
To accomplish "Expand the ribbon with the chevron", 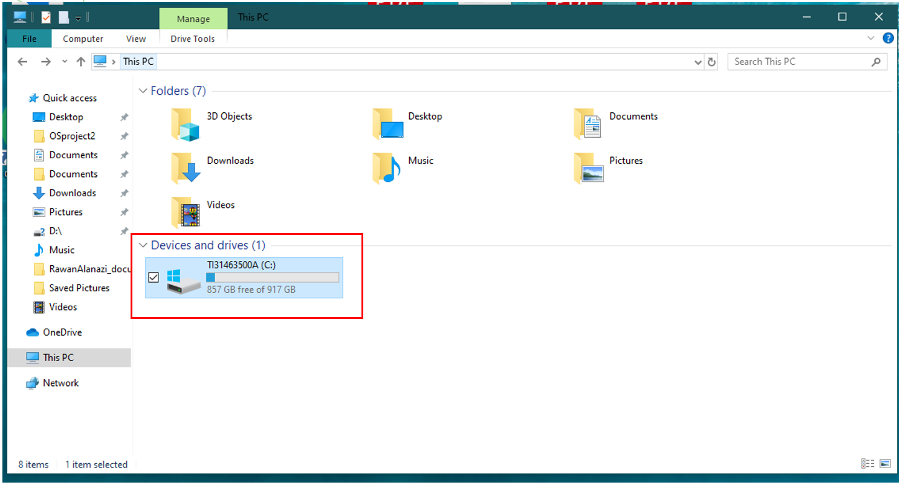I will coord(871,38).
